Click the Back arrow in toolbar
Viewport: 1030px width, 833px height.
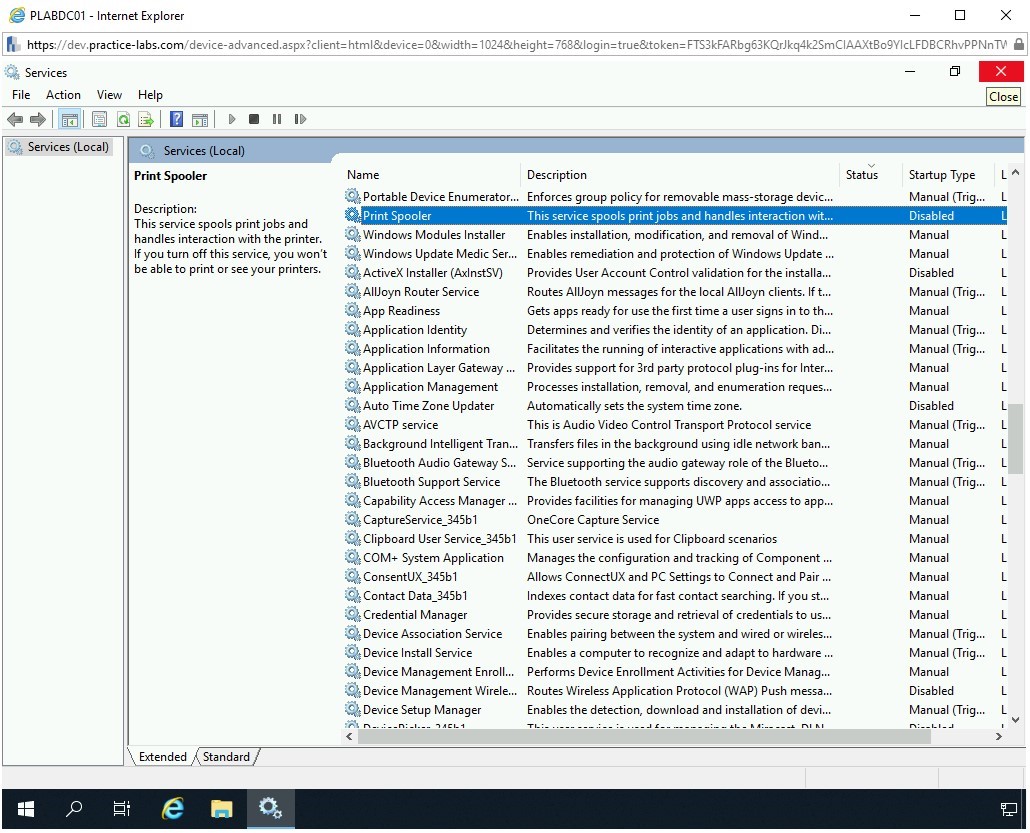[15, 119]
